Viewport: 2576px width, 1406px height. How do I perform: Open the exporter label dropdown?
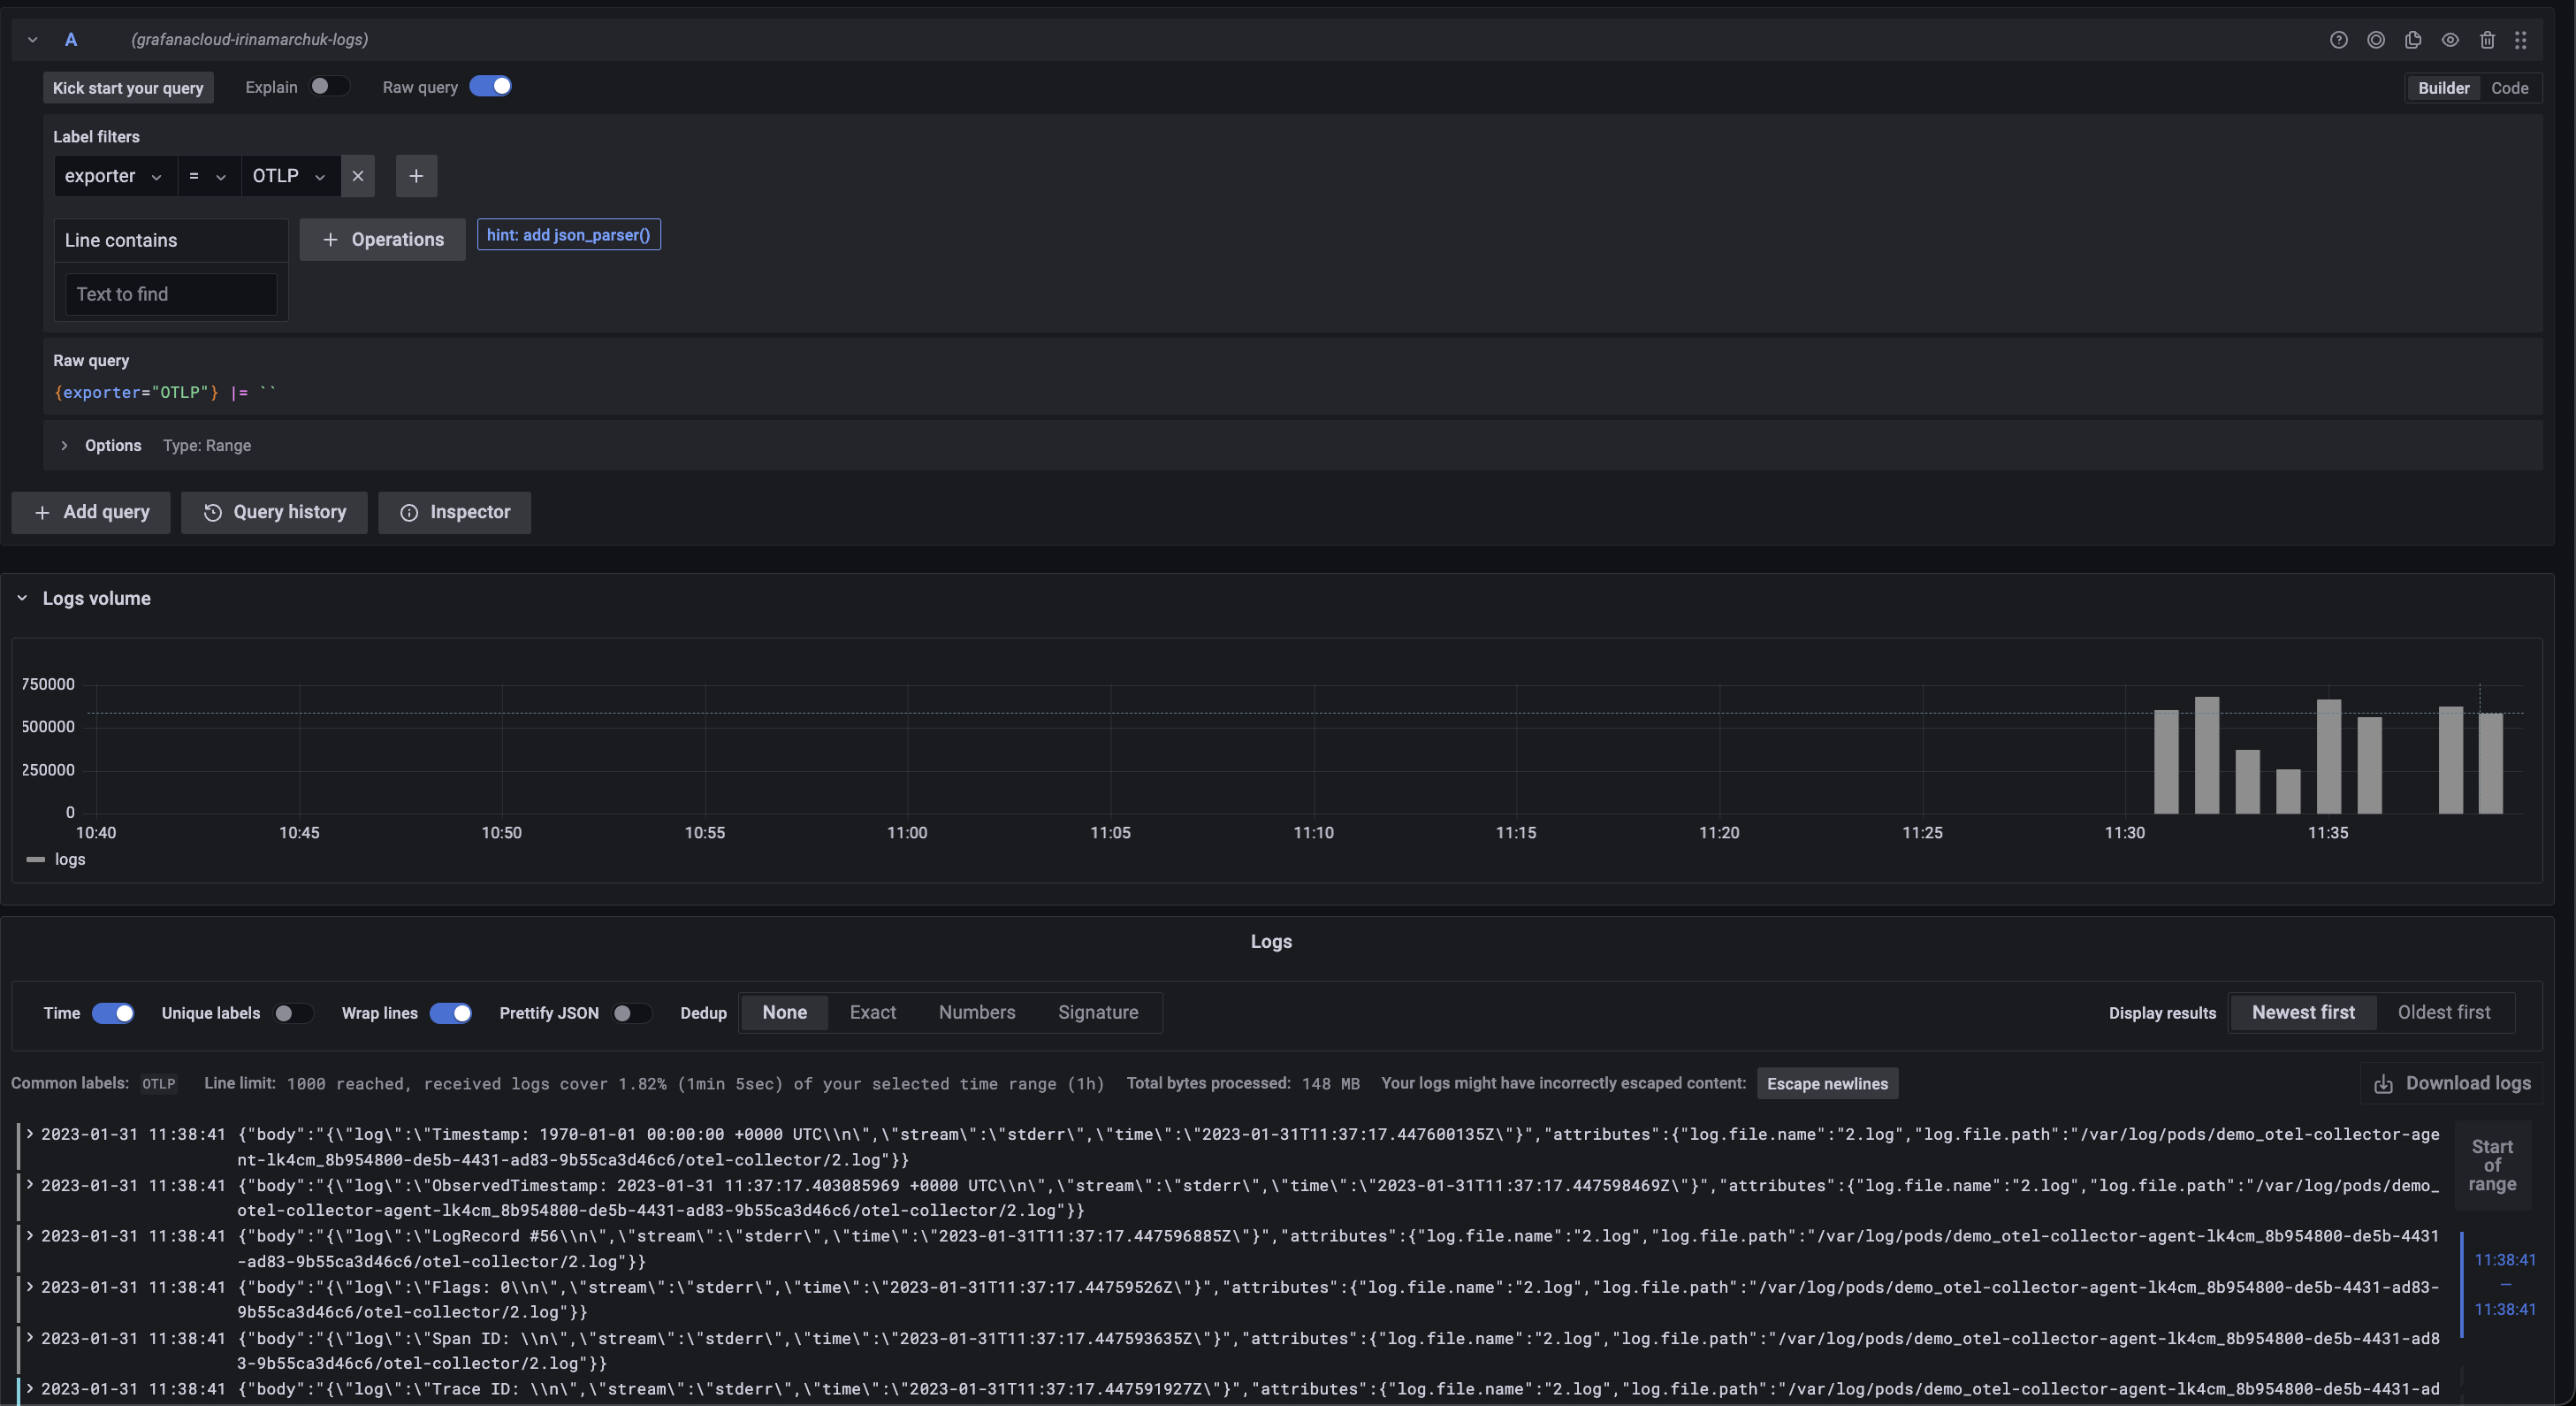tap(115, 176)
